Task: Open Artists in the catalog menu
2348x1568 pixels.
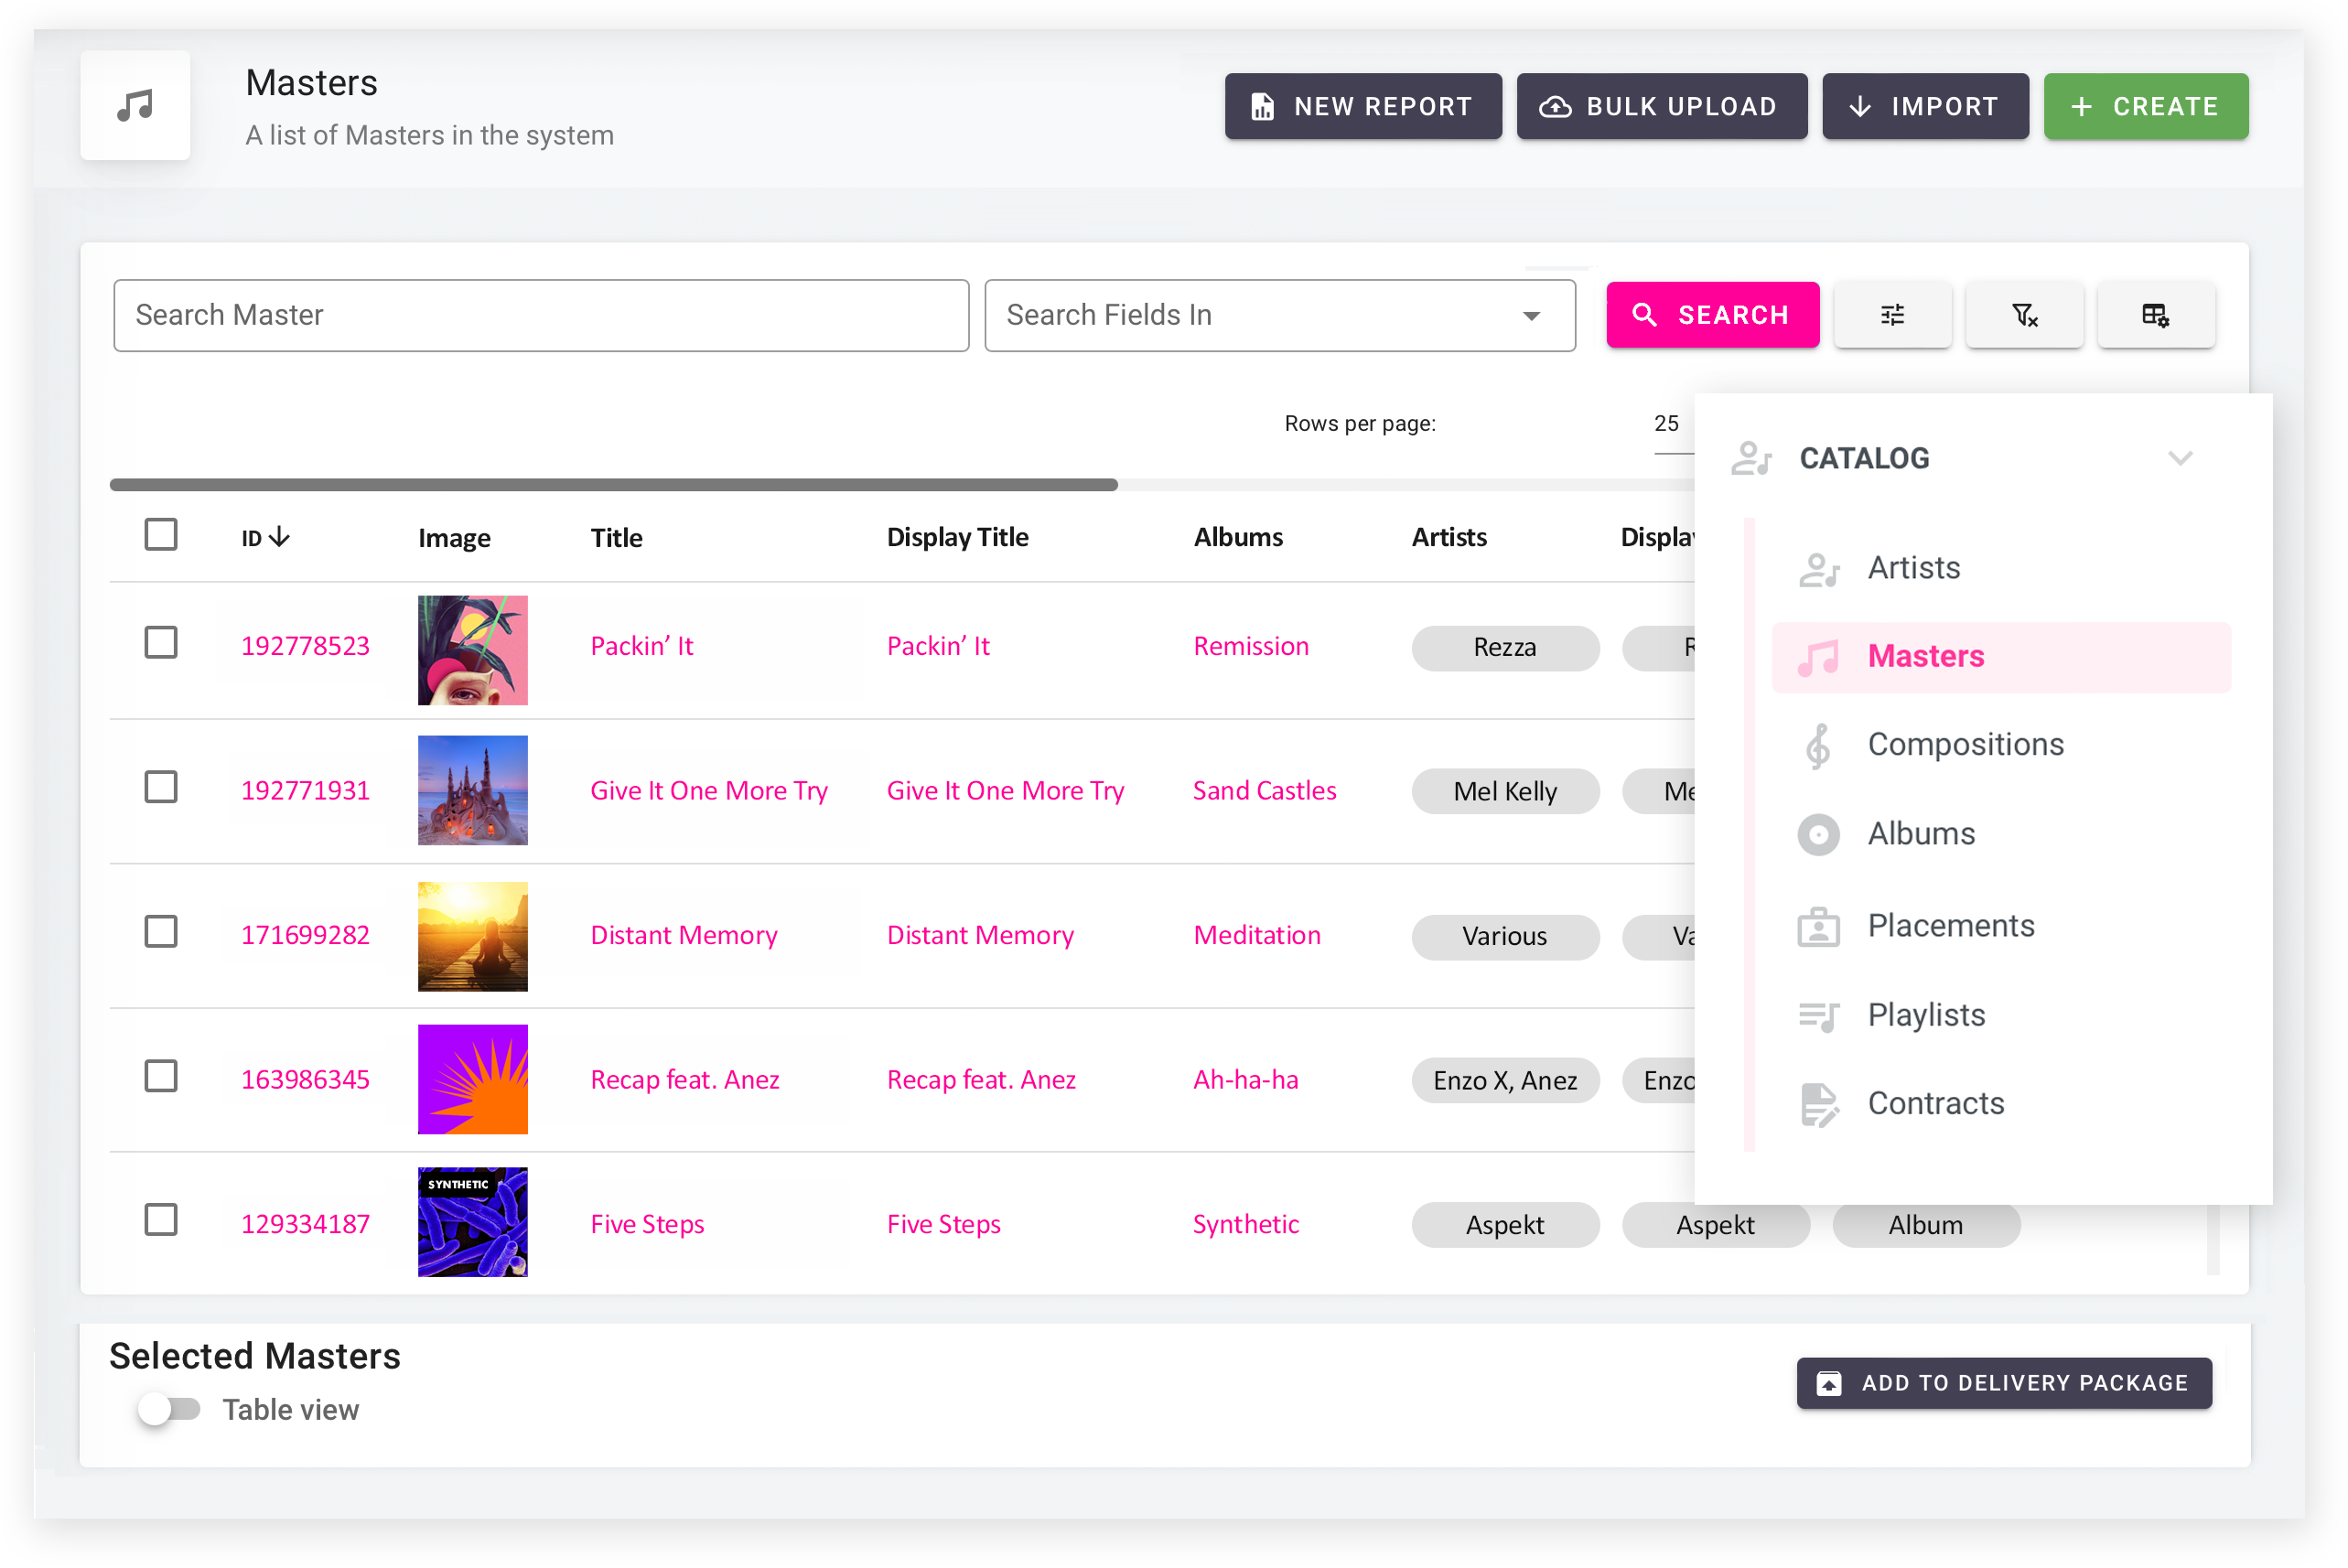Action: pos(1913,568)
